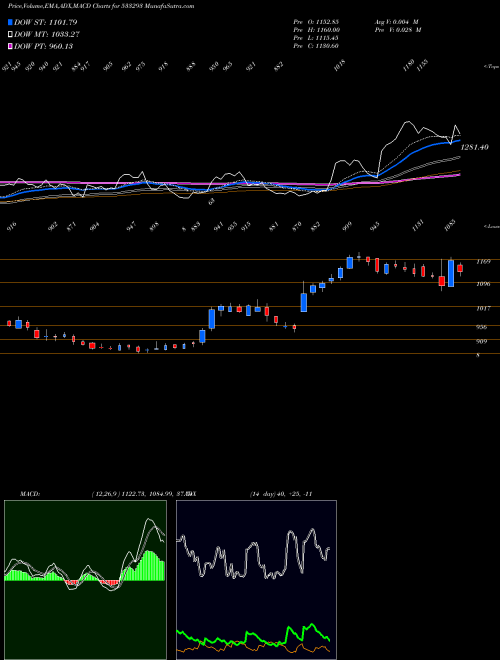The height and width of the screenshot is (660, 500).
Task: Open the green MACD histogram panel
Action: click(85, 580)
